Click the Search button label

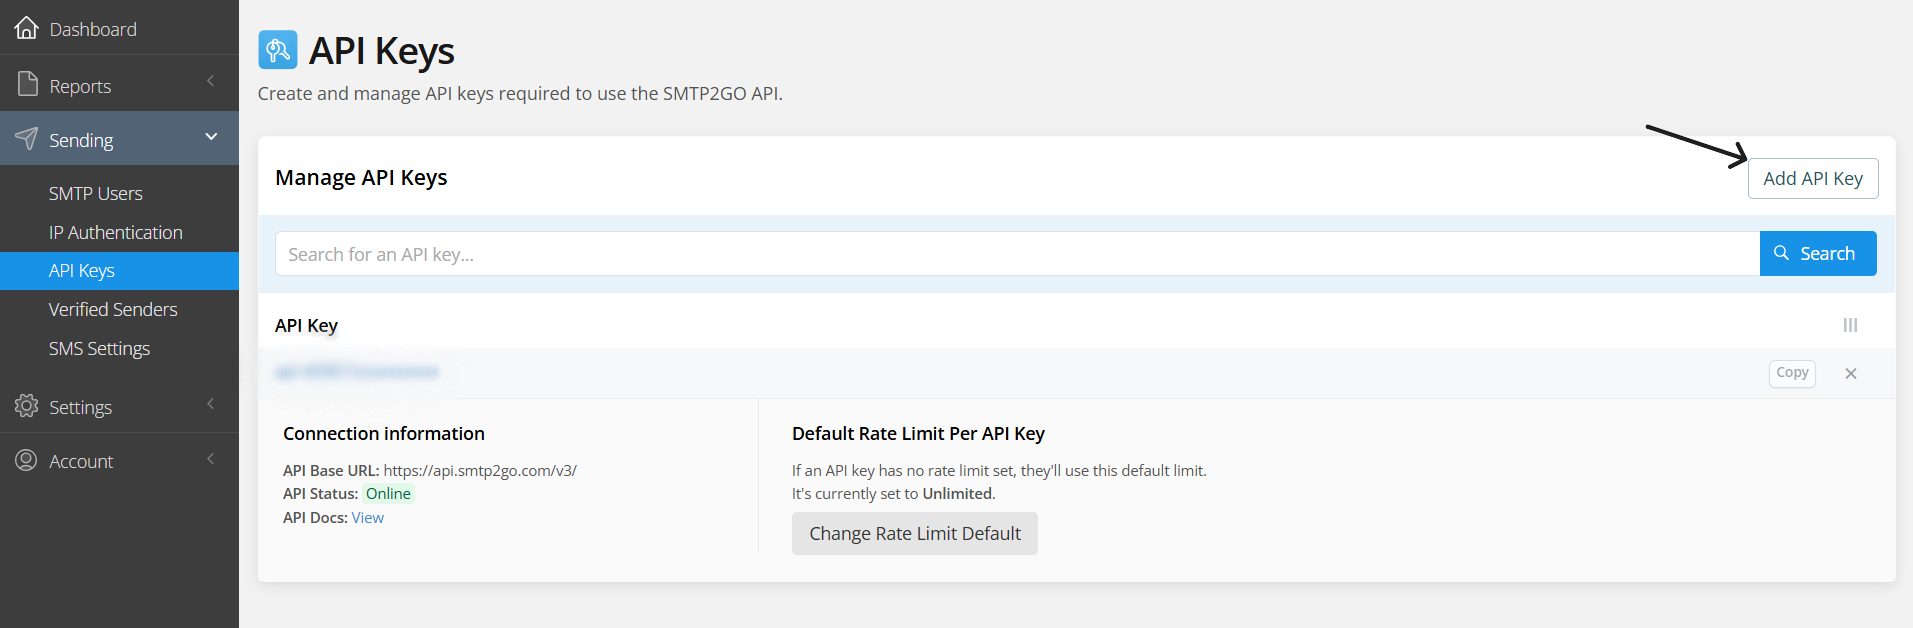pos(1827,253)
